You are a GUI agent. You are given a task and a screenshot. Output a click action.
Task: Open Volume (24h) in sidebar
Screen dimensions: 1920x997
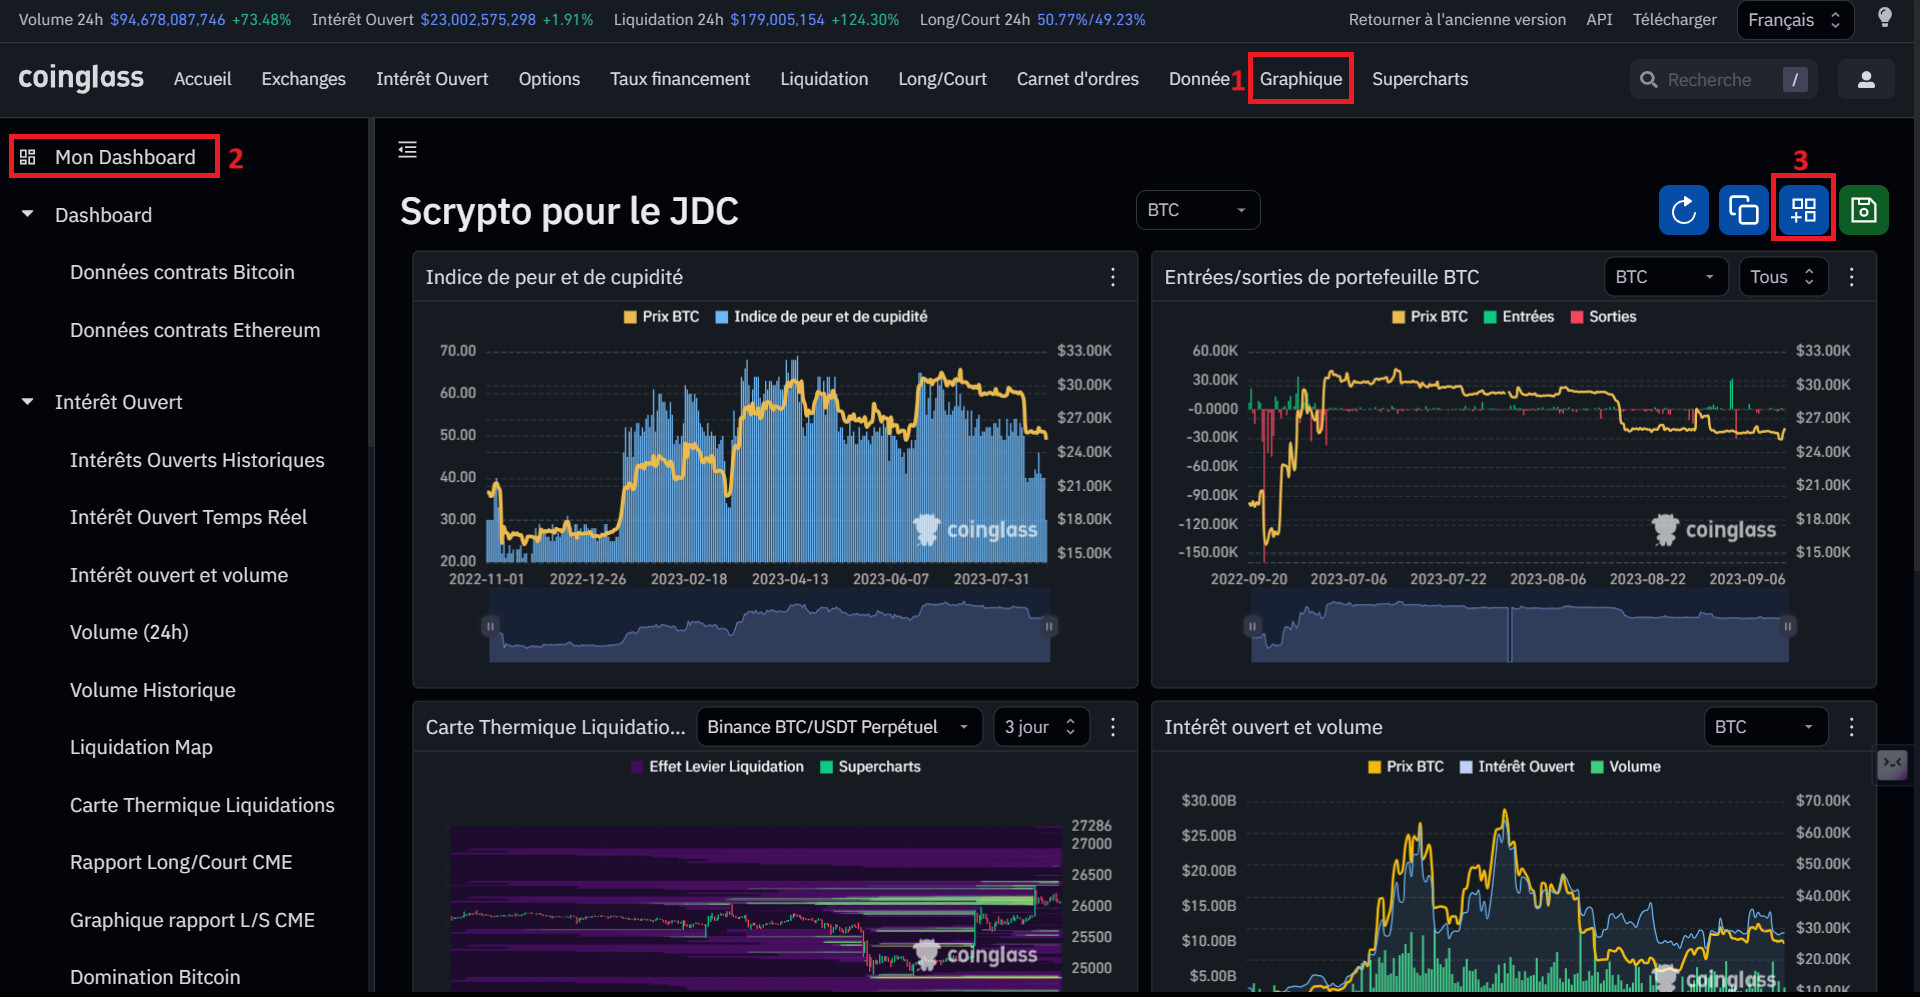coord(129,632)
